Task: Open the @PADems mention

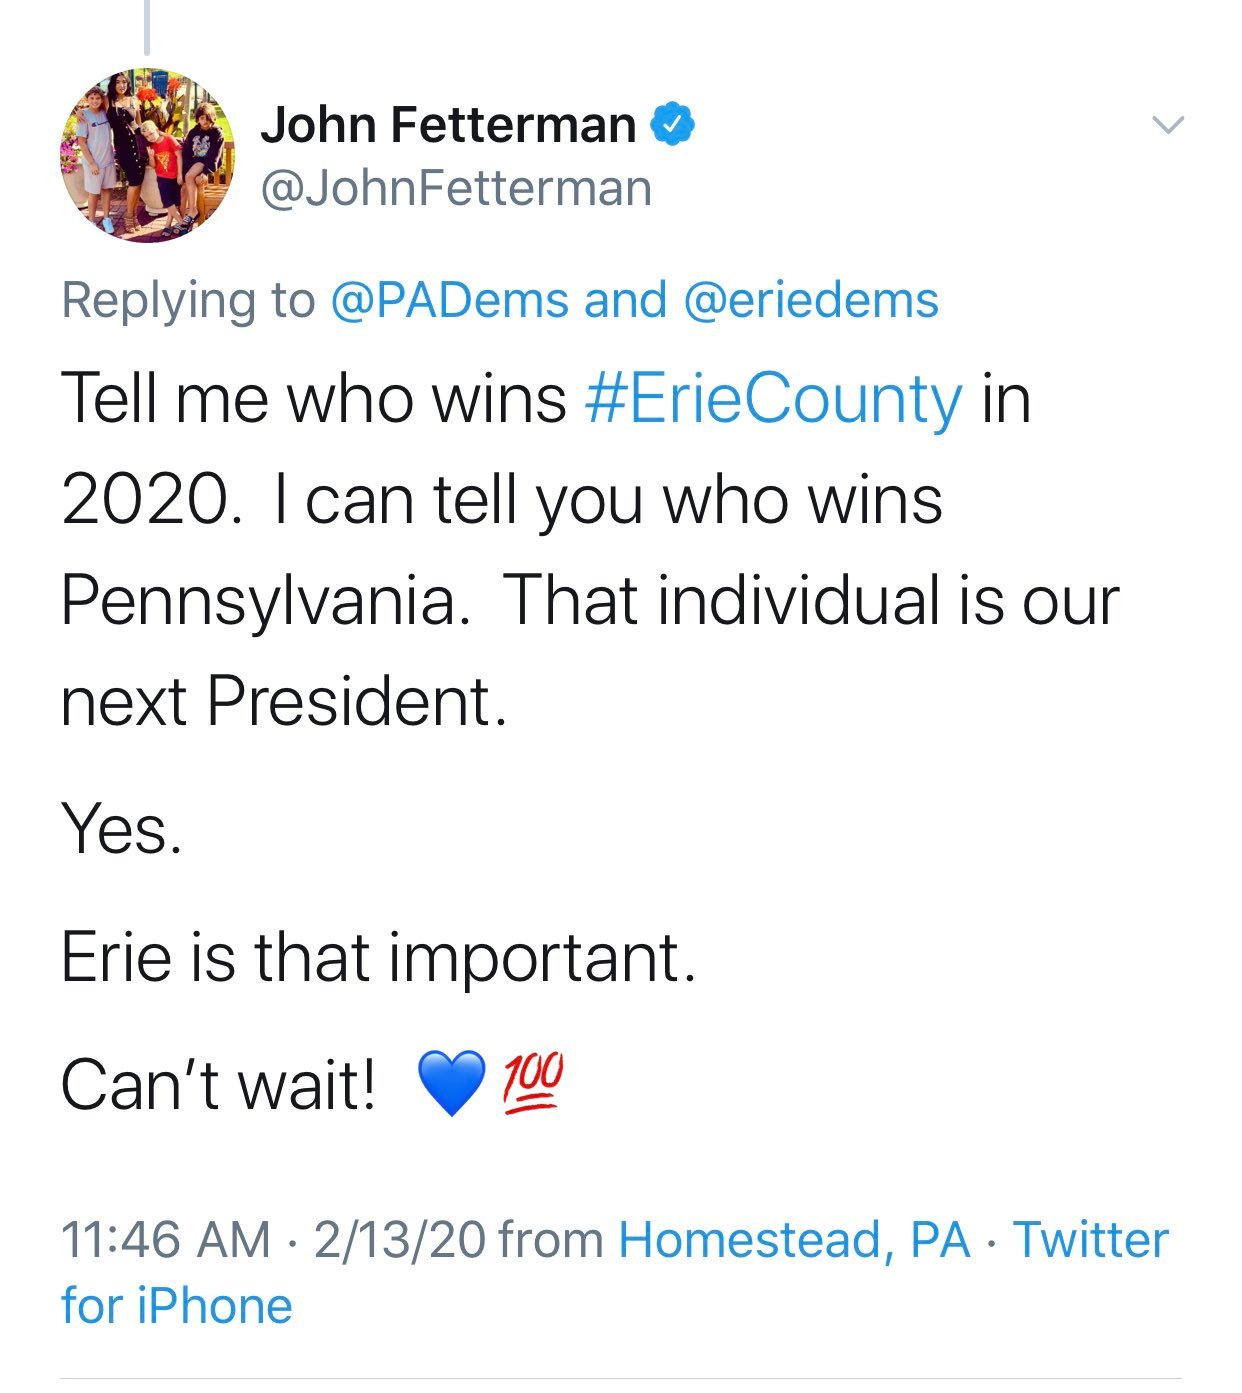Action: (x=449, y=300)
